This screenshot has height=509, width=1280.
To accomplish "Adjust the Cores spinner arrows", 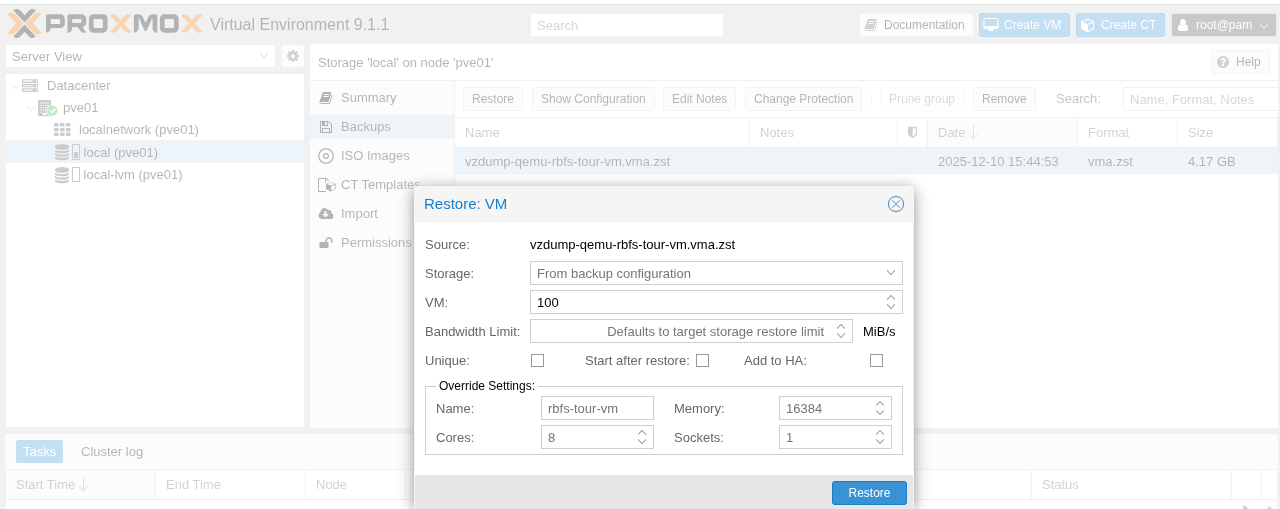I will pyautogui.click(x=642, y=437).
